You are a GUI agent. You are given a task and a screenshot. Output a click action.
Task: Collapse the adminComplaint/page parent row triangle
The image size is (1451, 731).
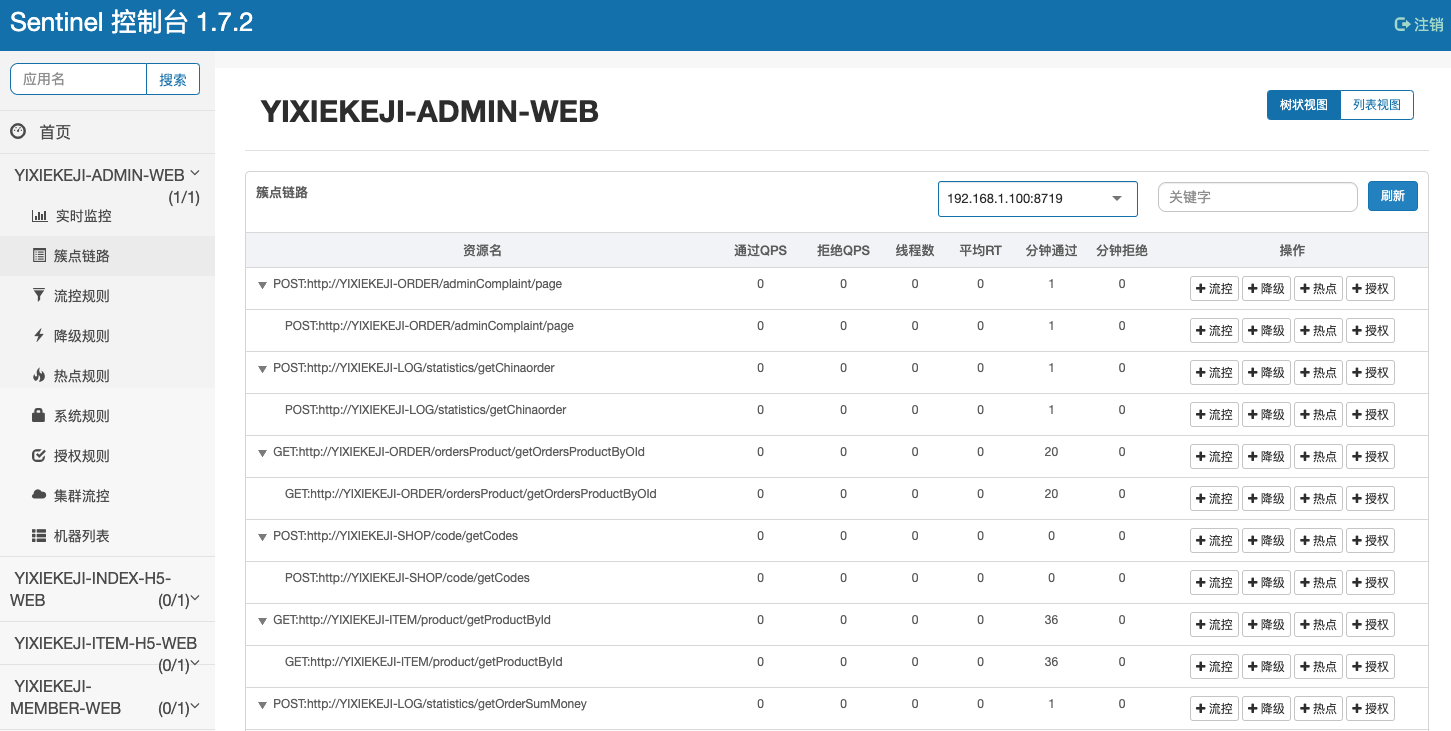(262, 285)
